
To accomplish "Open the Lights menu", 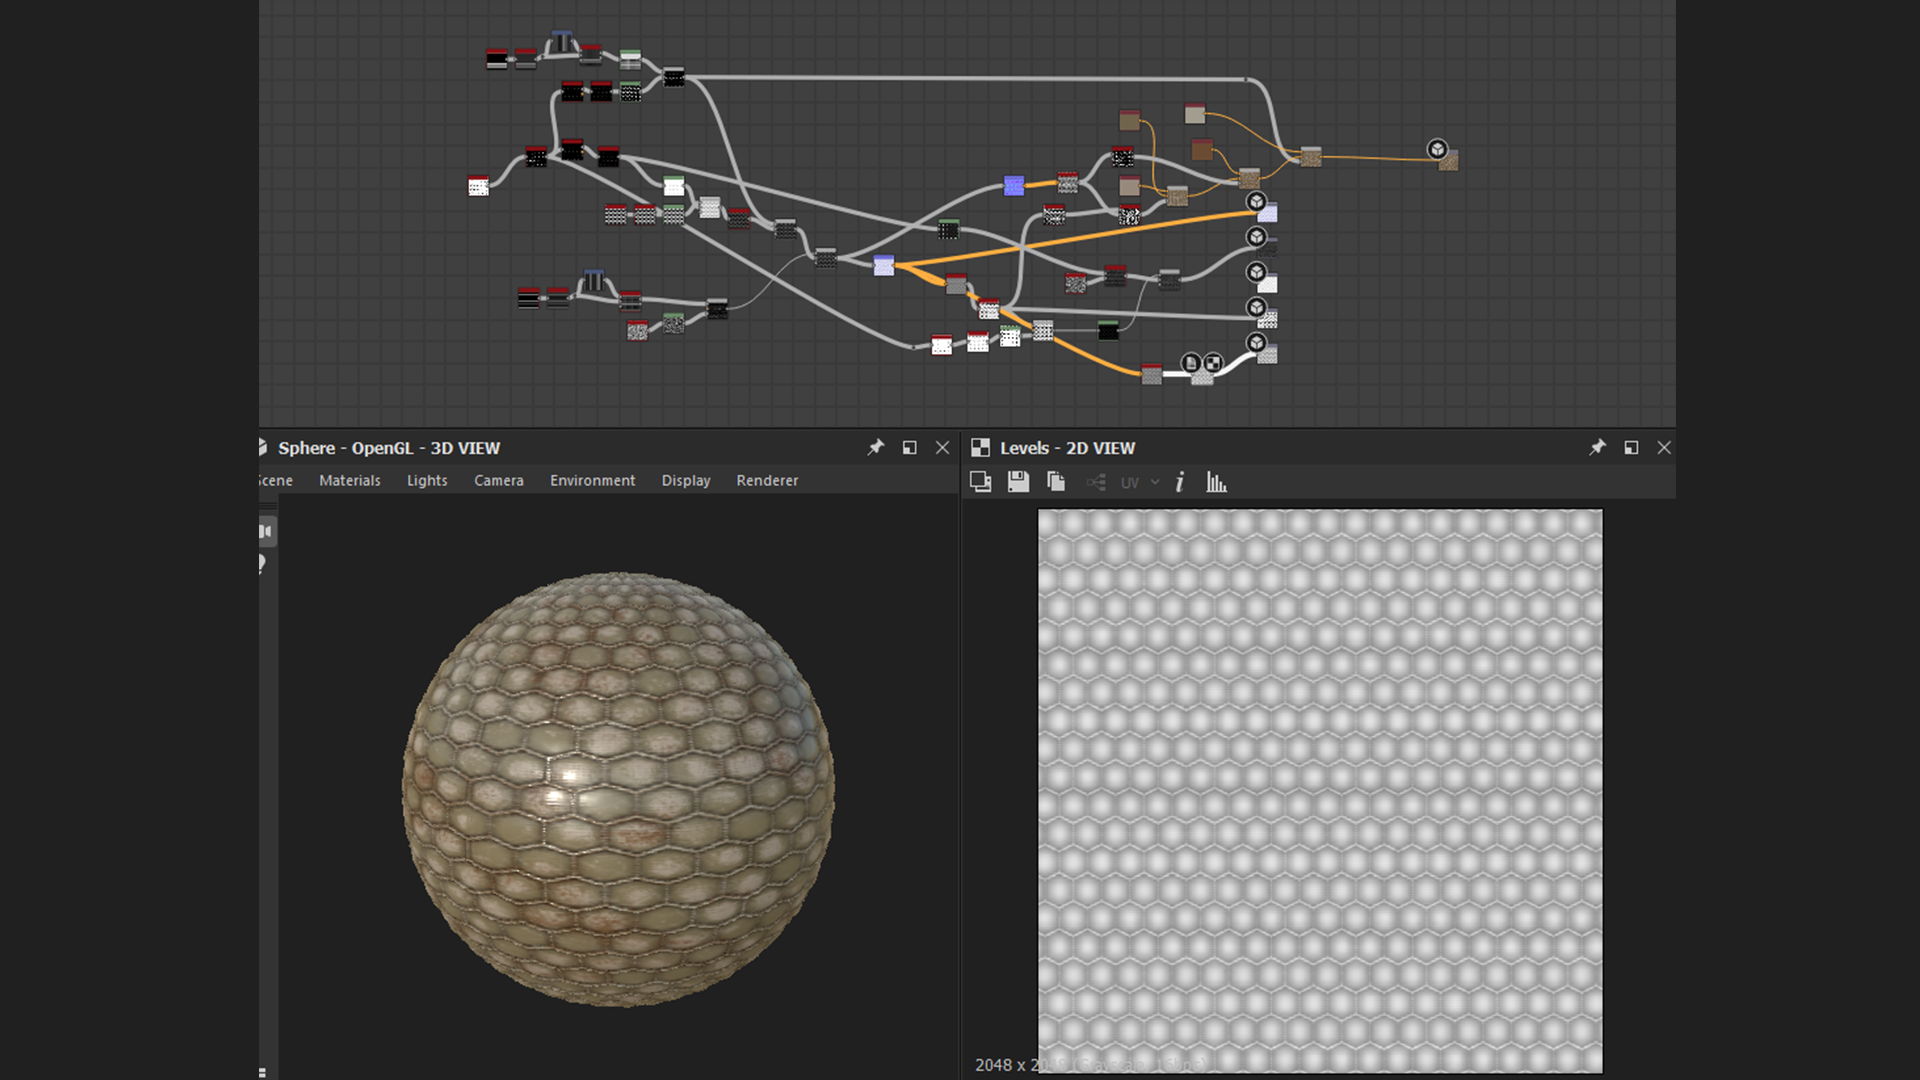I will click(x=427, y=480).
